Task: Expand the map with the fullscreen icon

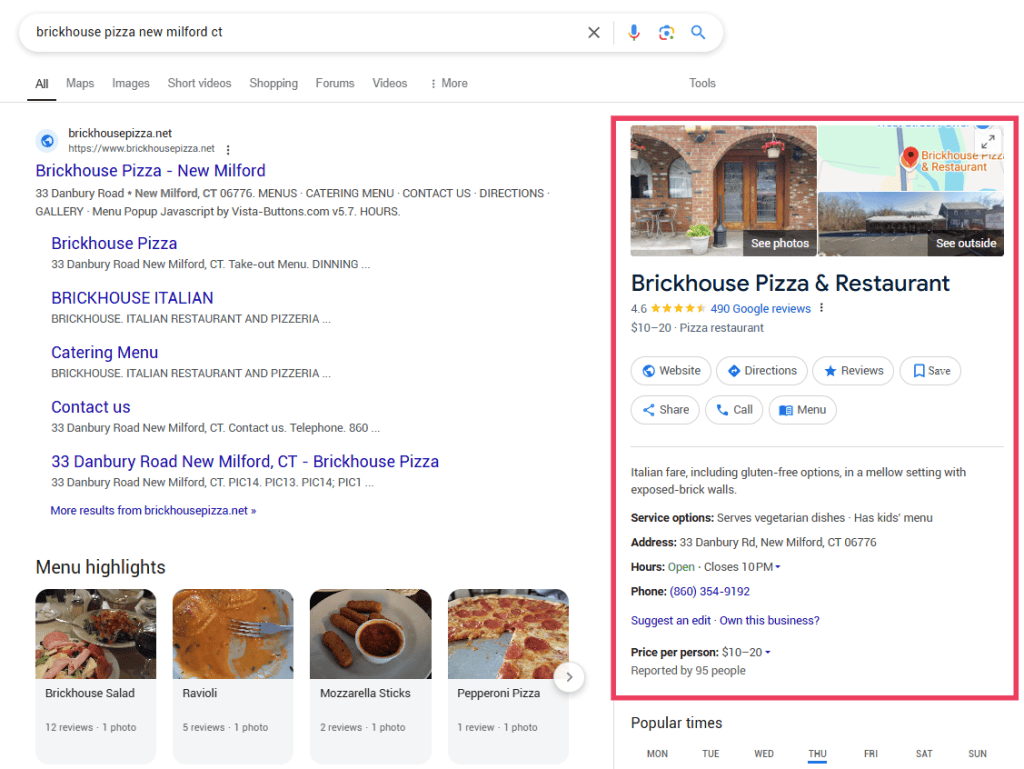Action: (x=987, y=142)
